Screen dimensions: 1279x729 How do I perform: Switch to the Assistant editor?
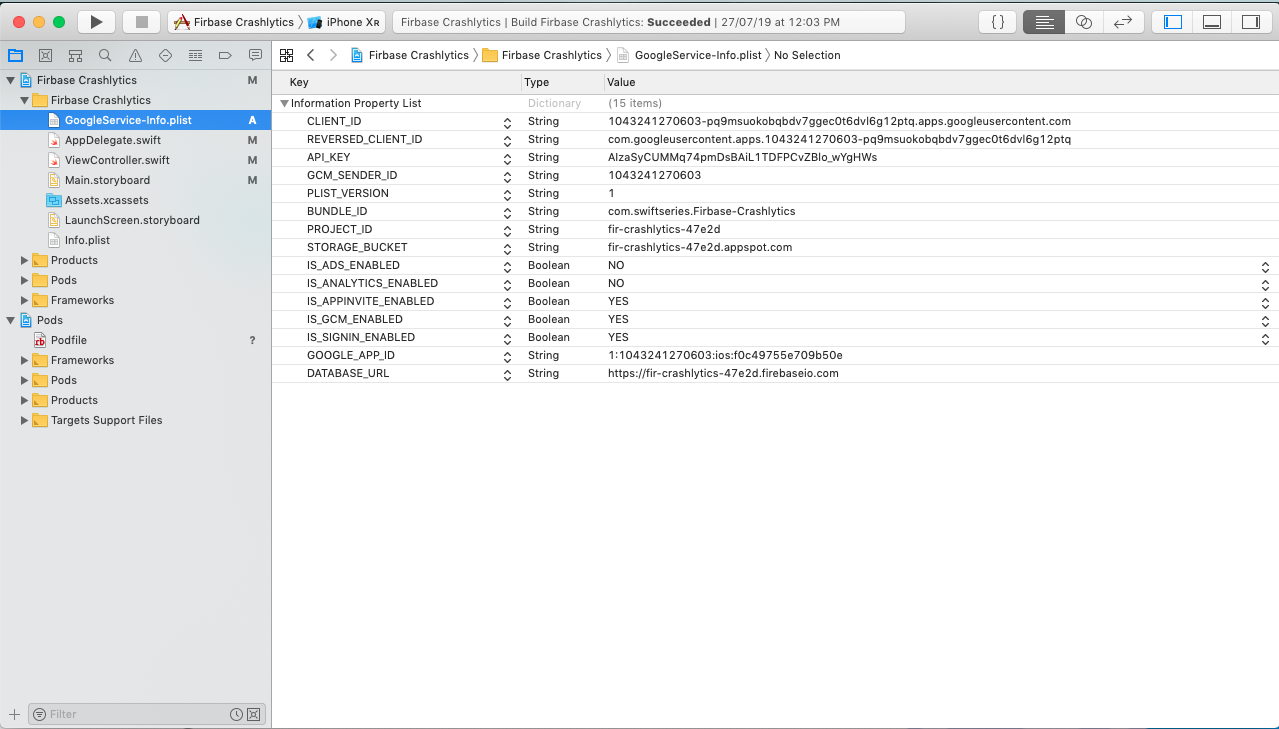point(1084,22)
